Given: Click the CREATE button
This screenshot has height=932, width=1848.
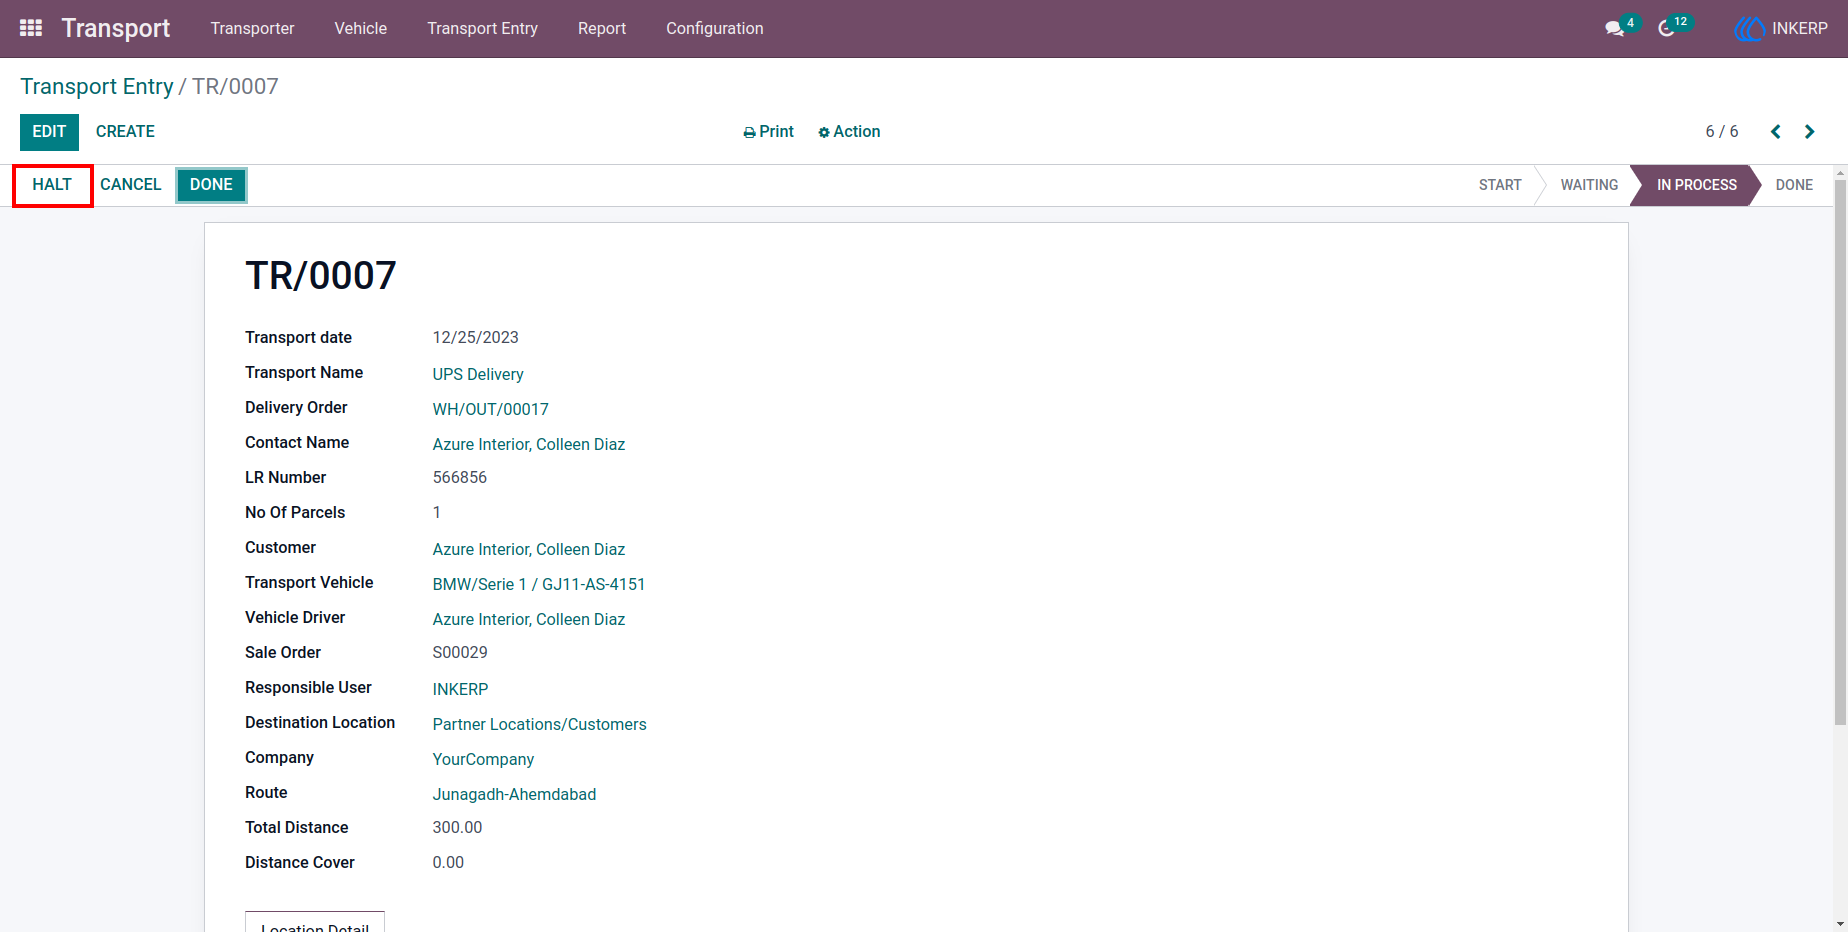Looking at the screenshot, I should [125, 132].
